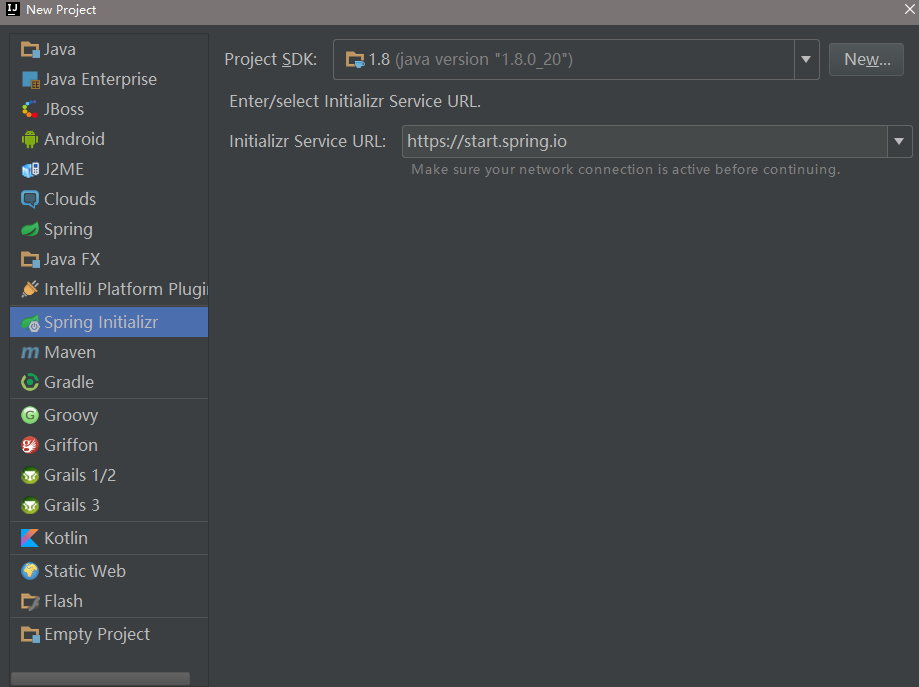Viewport: 919px width, 687px height.
Task: Open the Project SDK dropdown arrow
Action: point(806,59)
